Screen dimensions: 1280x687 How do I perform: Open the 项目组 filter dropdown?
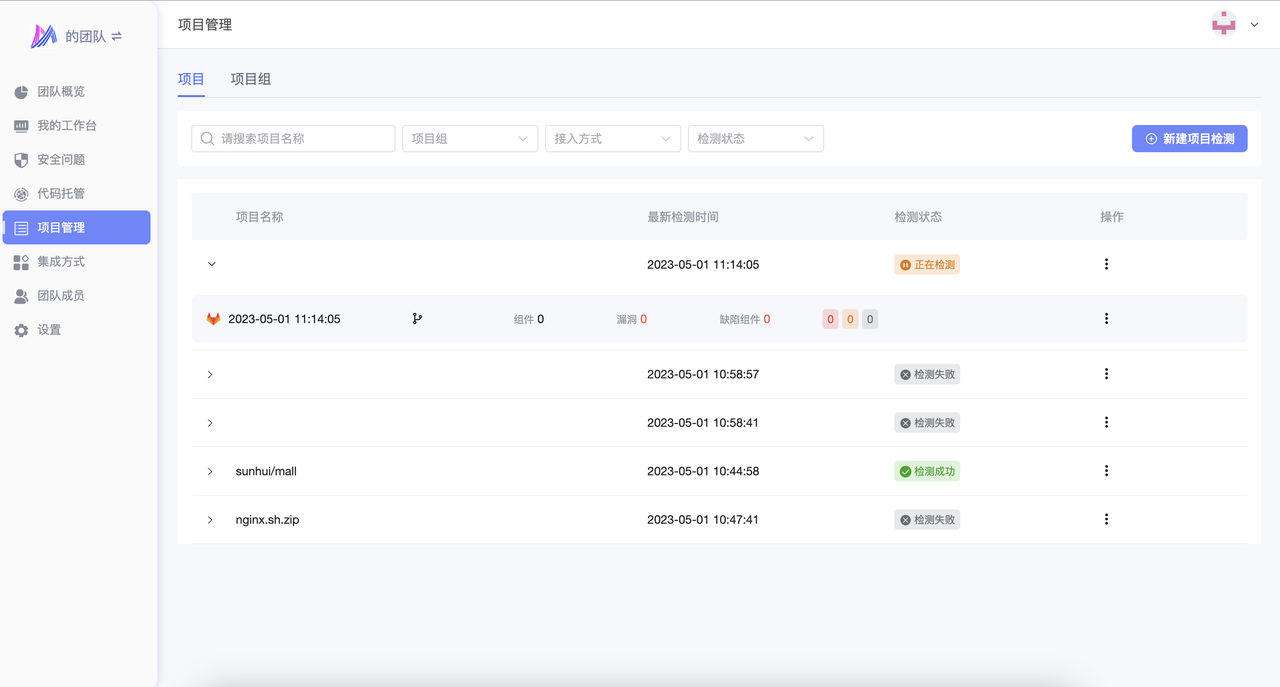pos(470,139)
